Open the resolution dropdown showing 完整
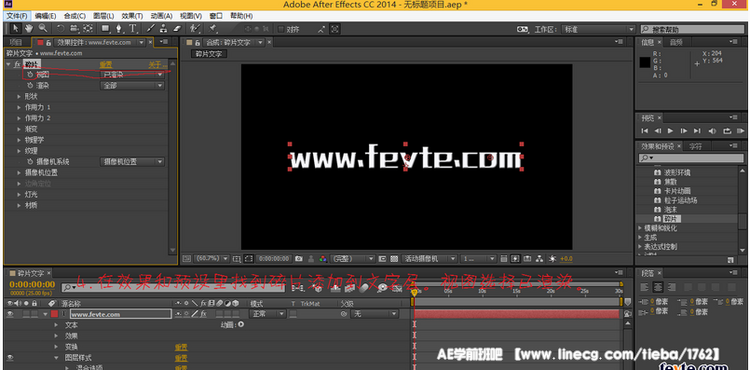This screenshot has height=370, width=750. tap(353, 259)
